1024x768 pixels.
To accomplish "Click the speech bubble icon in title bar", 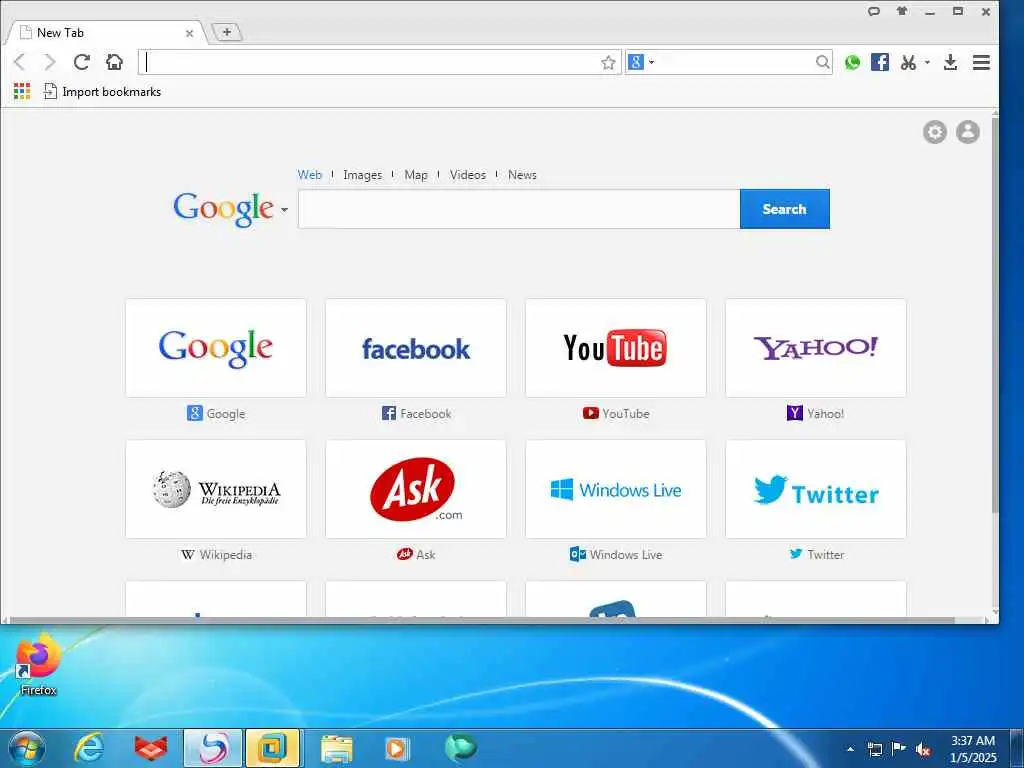I will [874, 11].
